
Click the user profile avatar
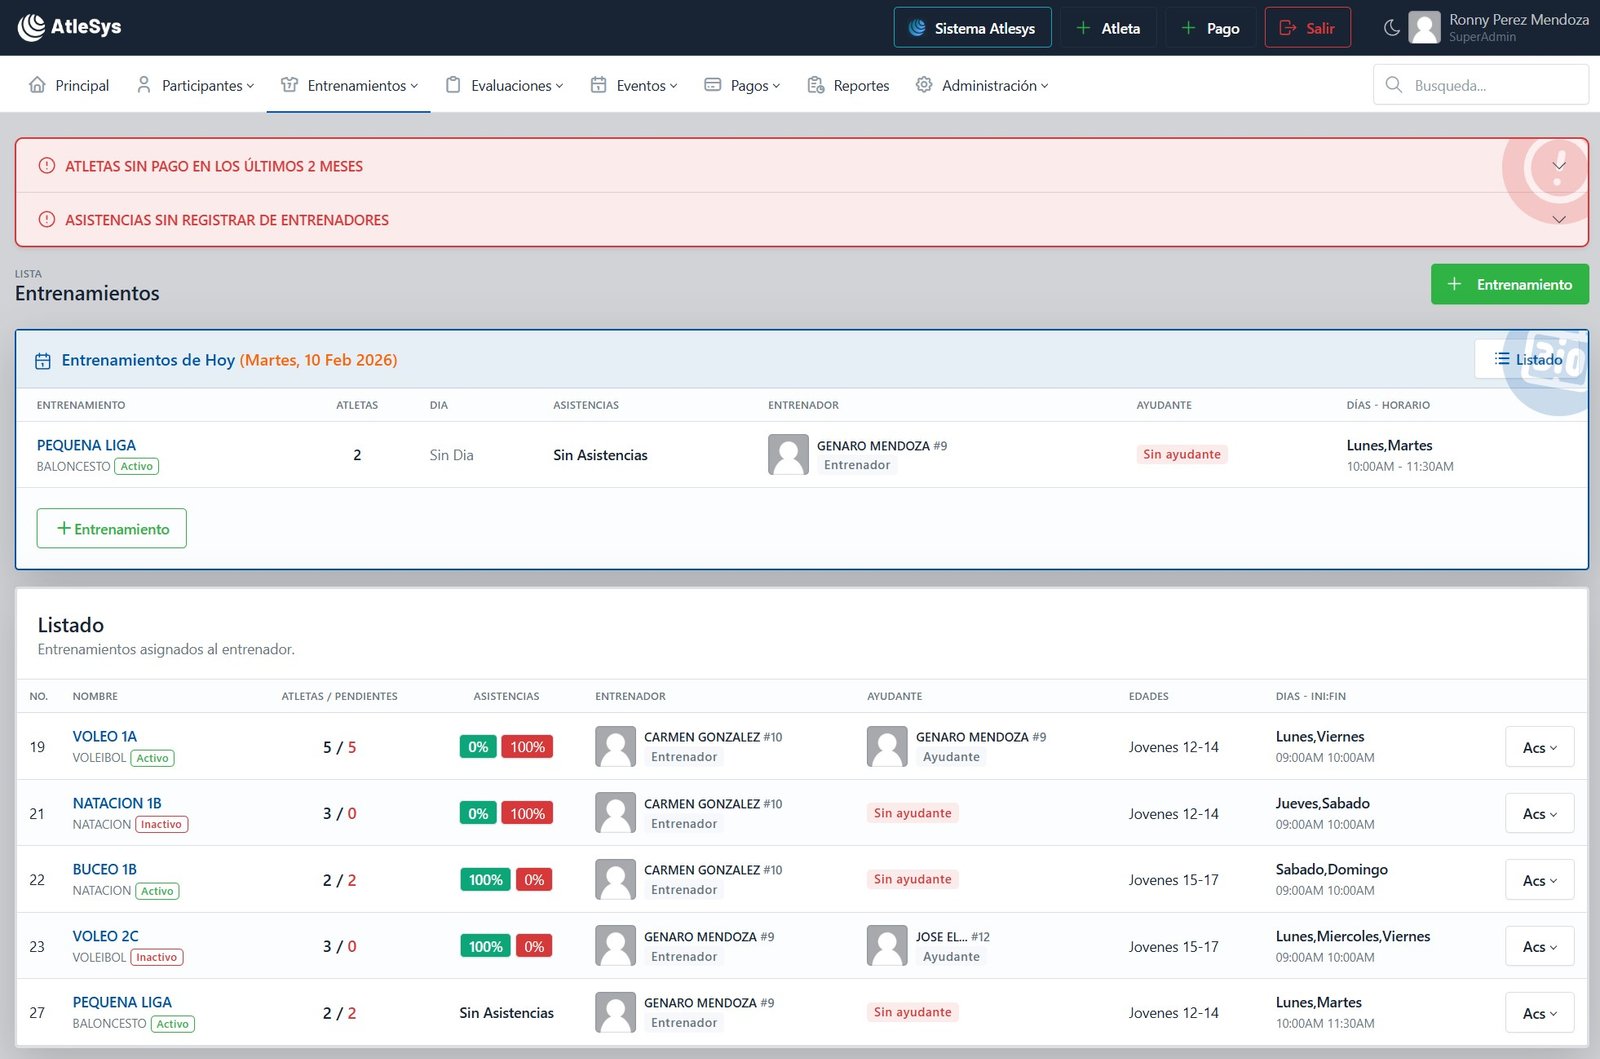coord(1424,28)
